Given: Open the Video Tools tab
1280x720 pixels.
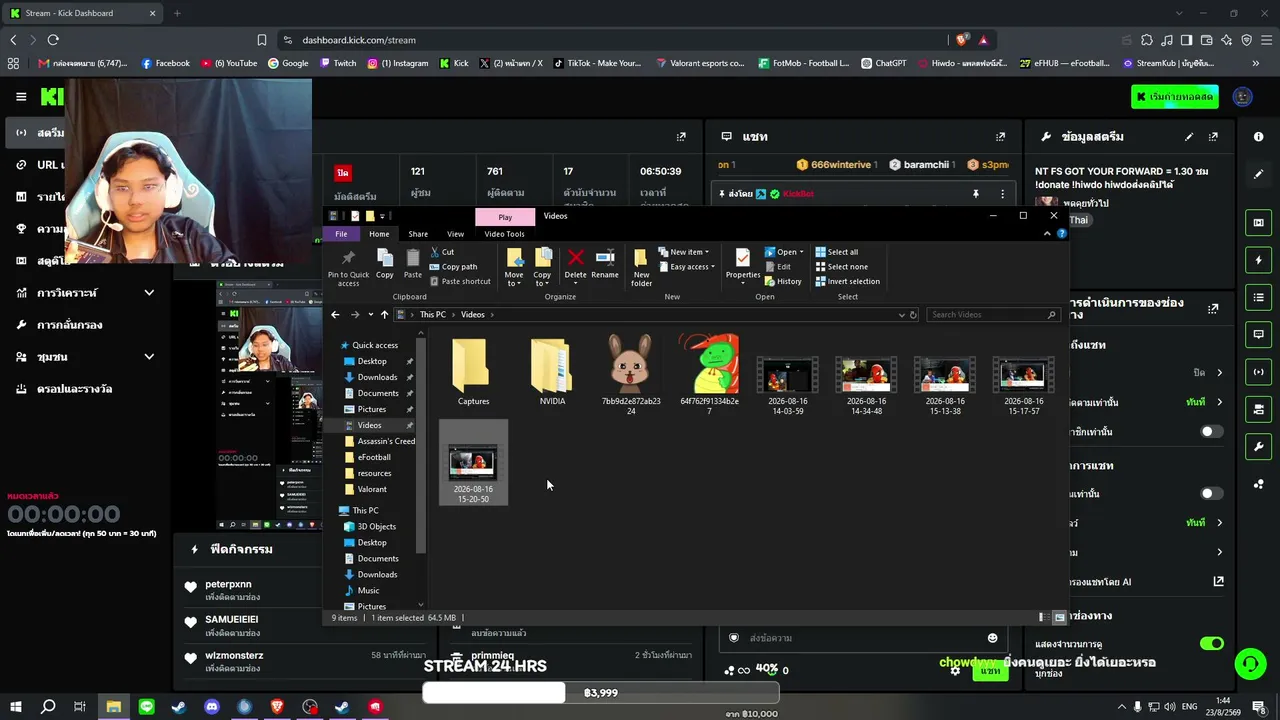Looking at the screenshot, I should pos(504,234).
